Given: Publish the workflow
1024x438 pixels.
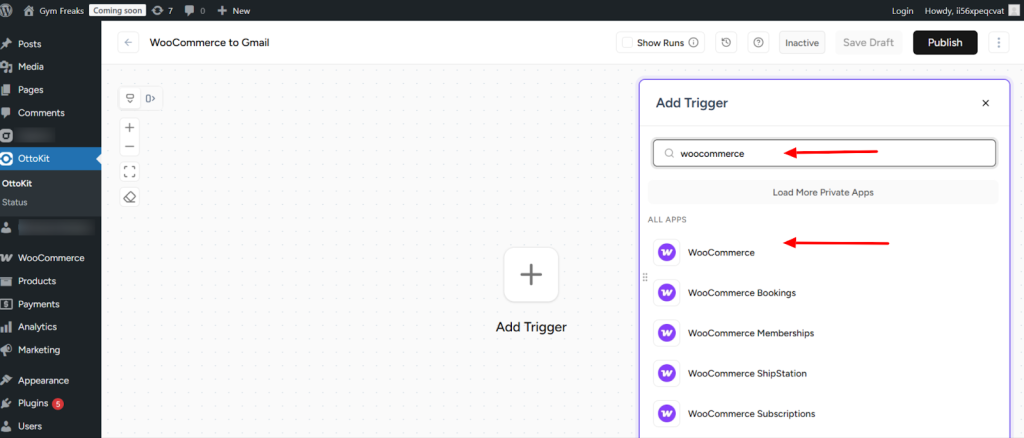Looking at the screenshot, I should (944, 43).
